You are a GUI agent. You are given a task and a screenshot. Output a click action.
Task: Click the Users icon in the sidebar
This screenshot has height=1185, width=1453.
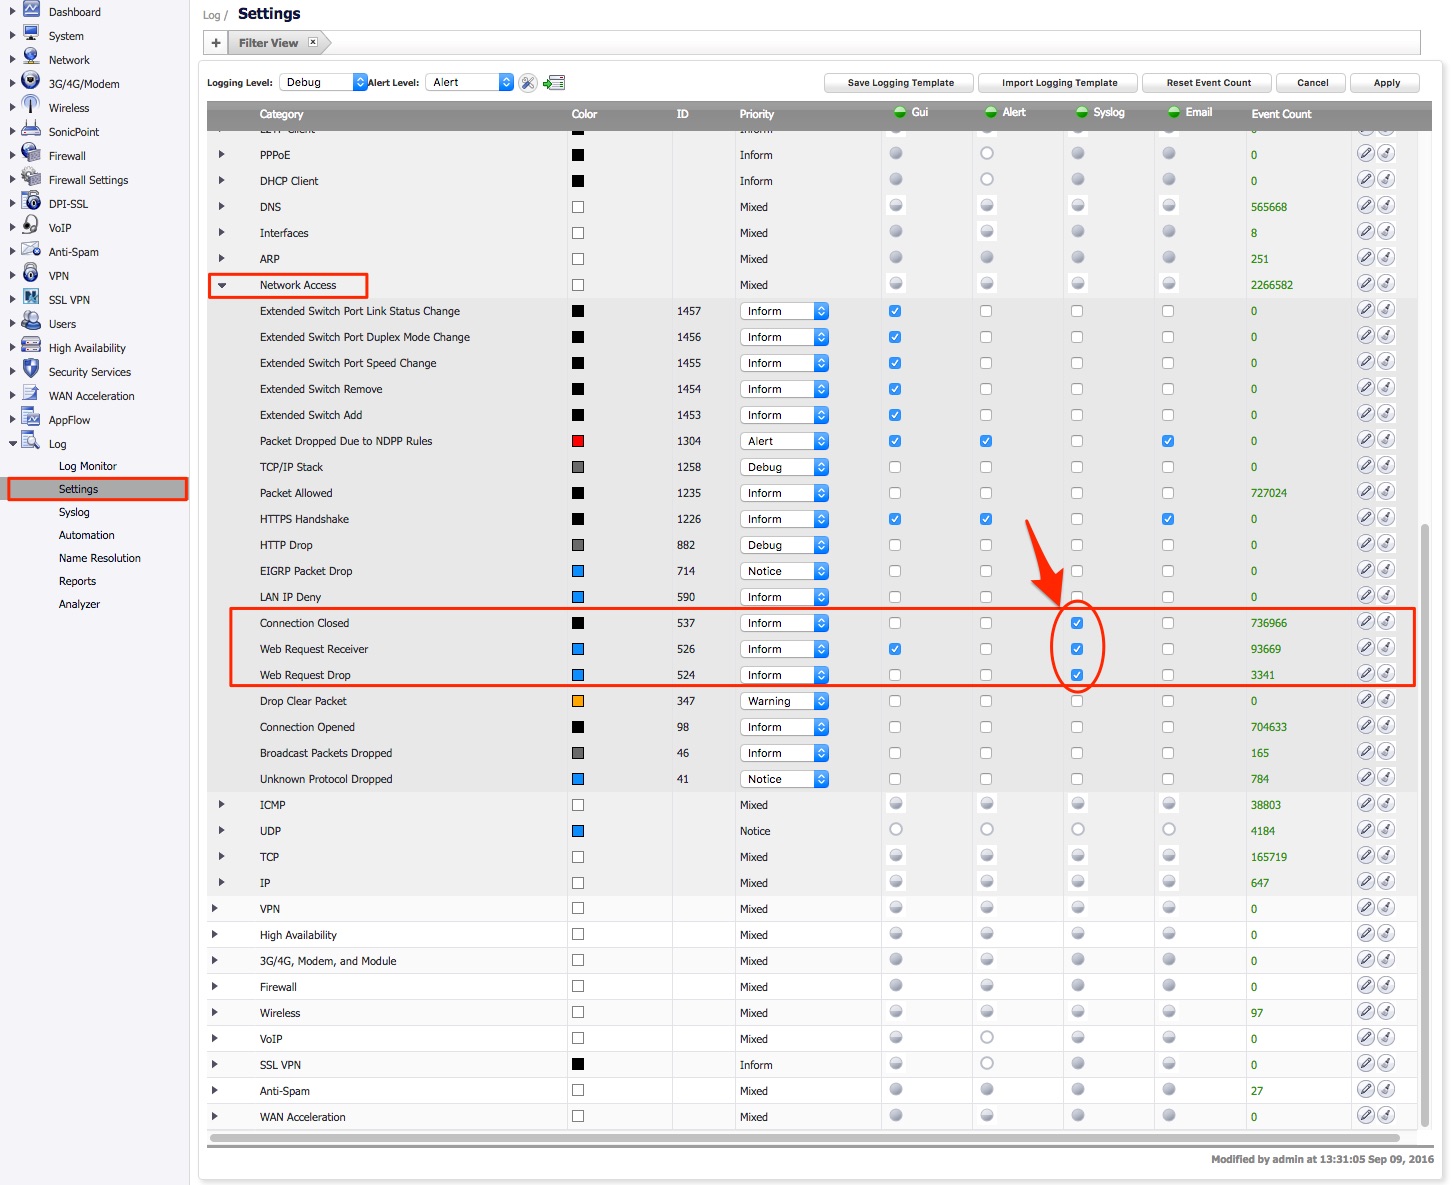coord(31,322)
